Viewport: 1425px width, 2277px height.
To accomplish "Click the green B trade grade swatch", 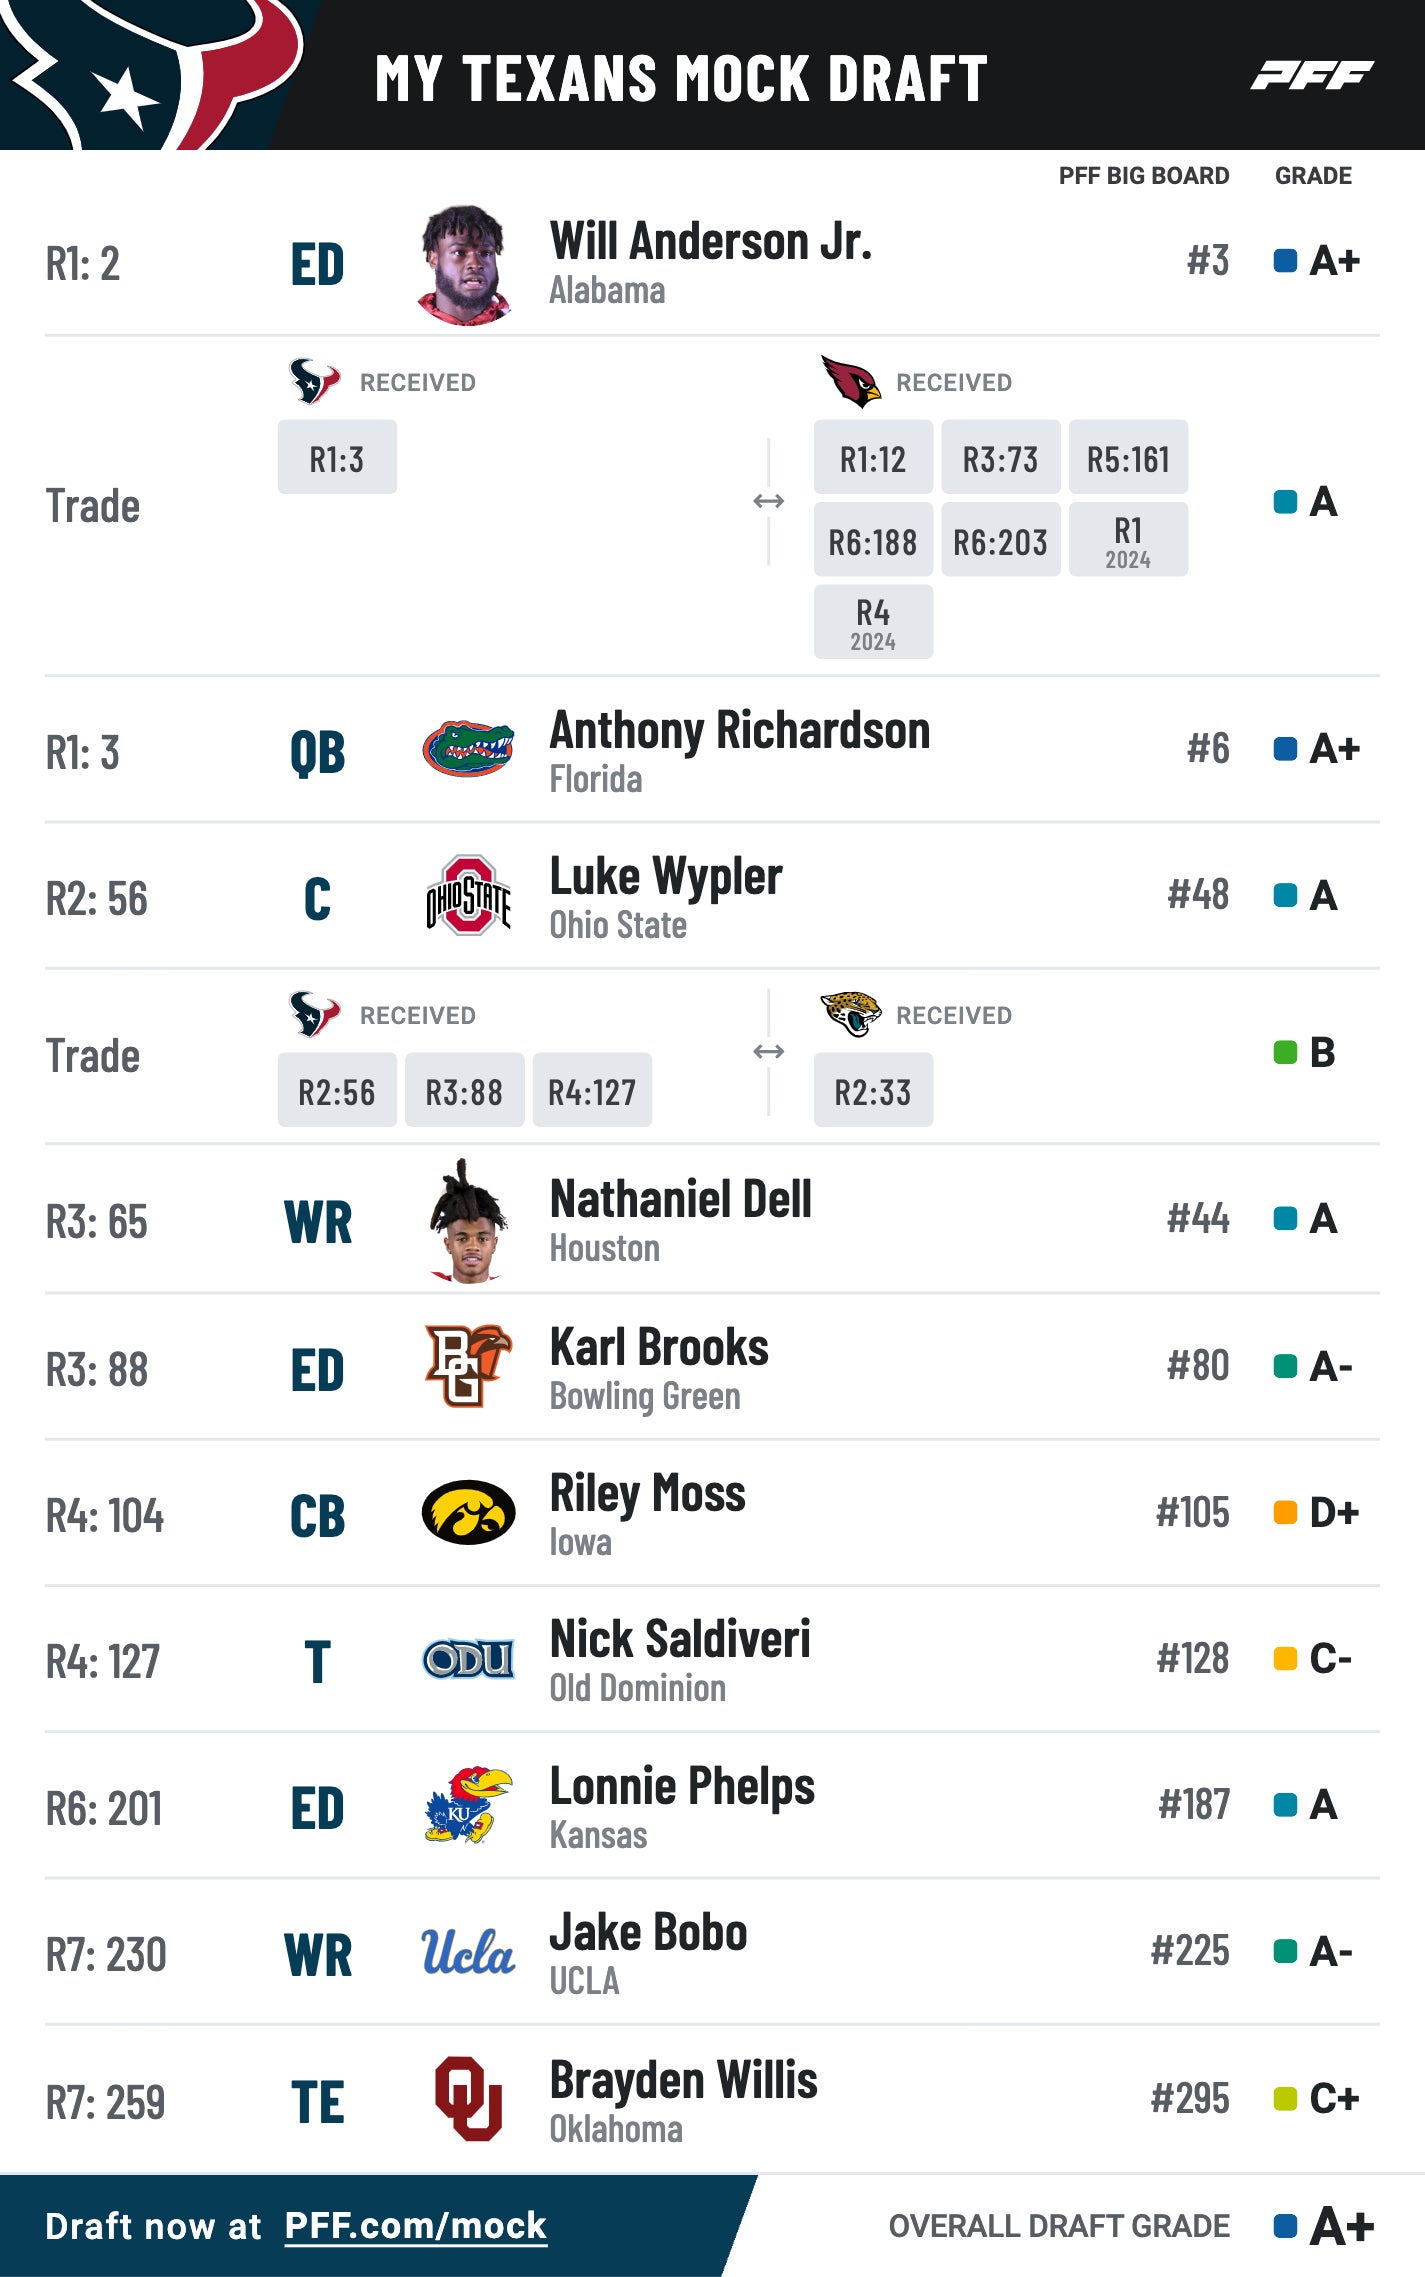I will pyautogui.click(x=1285, y=1052).
